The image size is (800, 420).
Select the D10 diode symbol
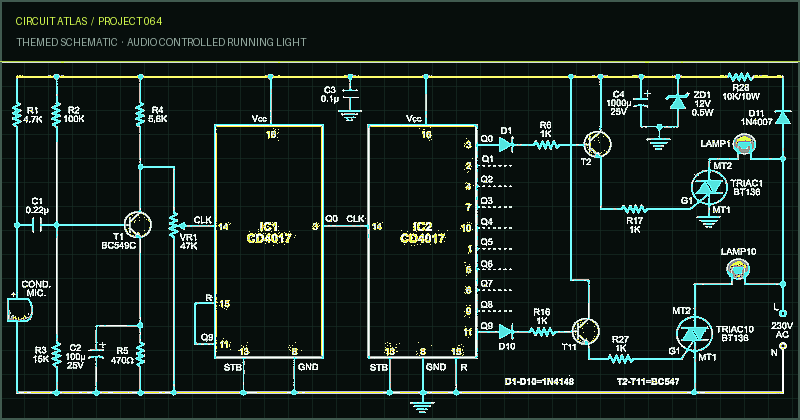click(x=506, y=332)
